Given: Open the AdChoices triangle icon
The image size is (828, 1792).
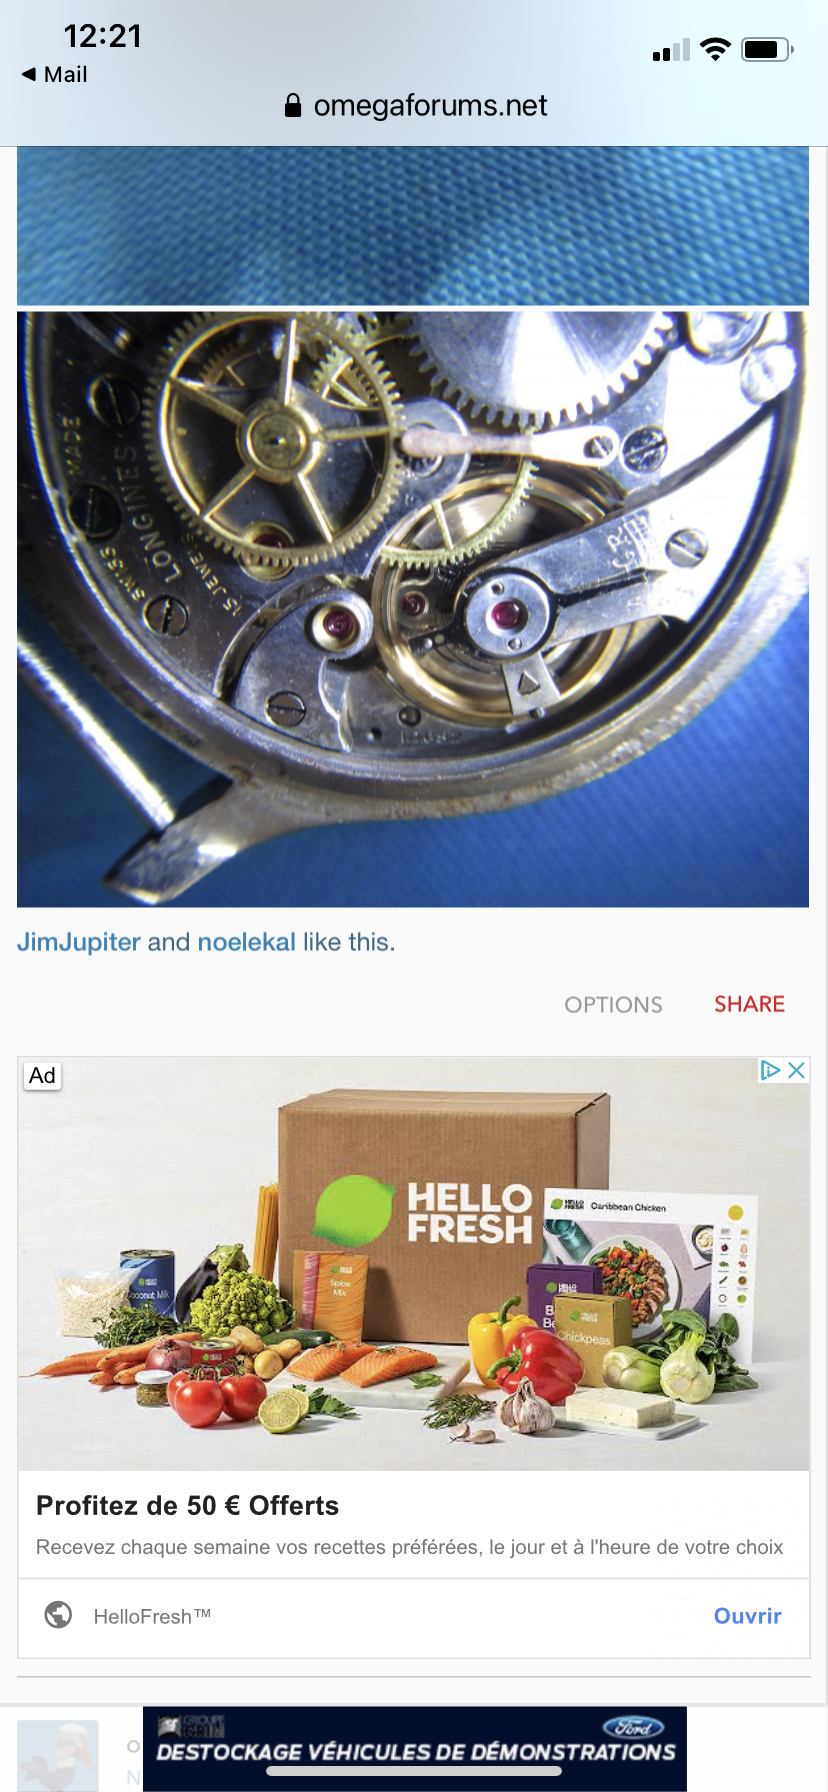Looking at the screenshot, I should coord(770,1070).
